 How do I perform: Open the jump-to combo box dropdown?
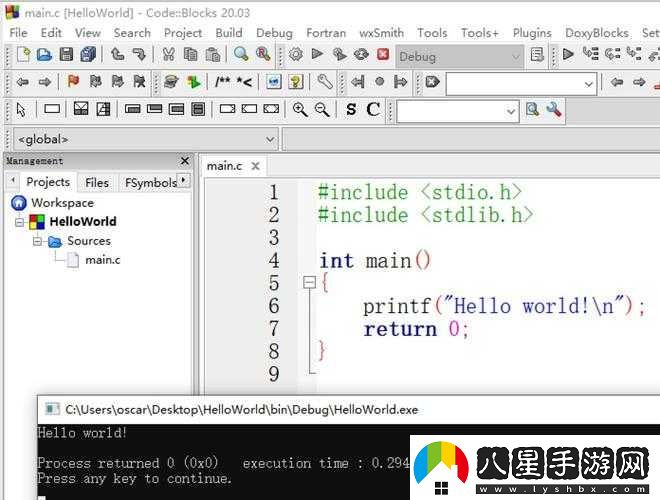click(x=588, y=84)
